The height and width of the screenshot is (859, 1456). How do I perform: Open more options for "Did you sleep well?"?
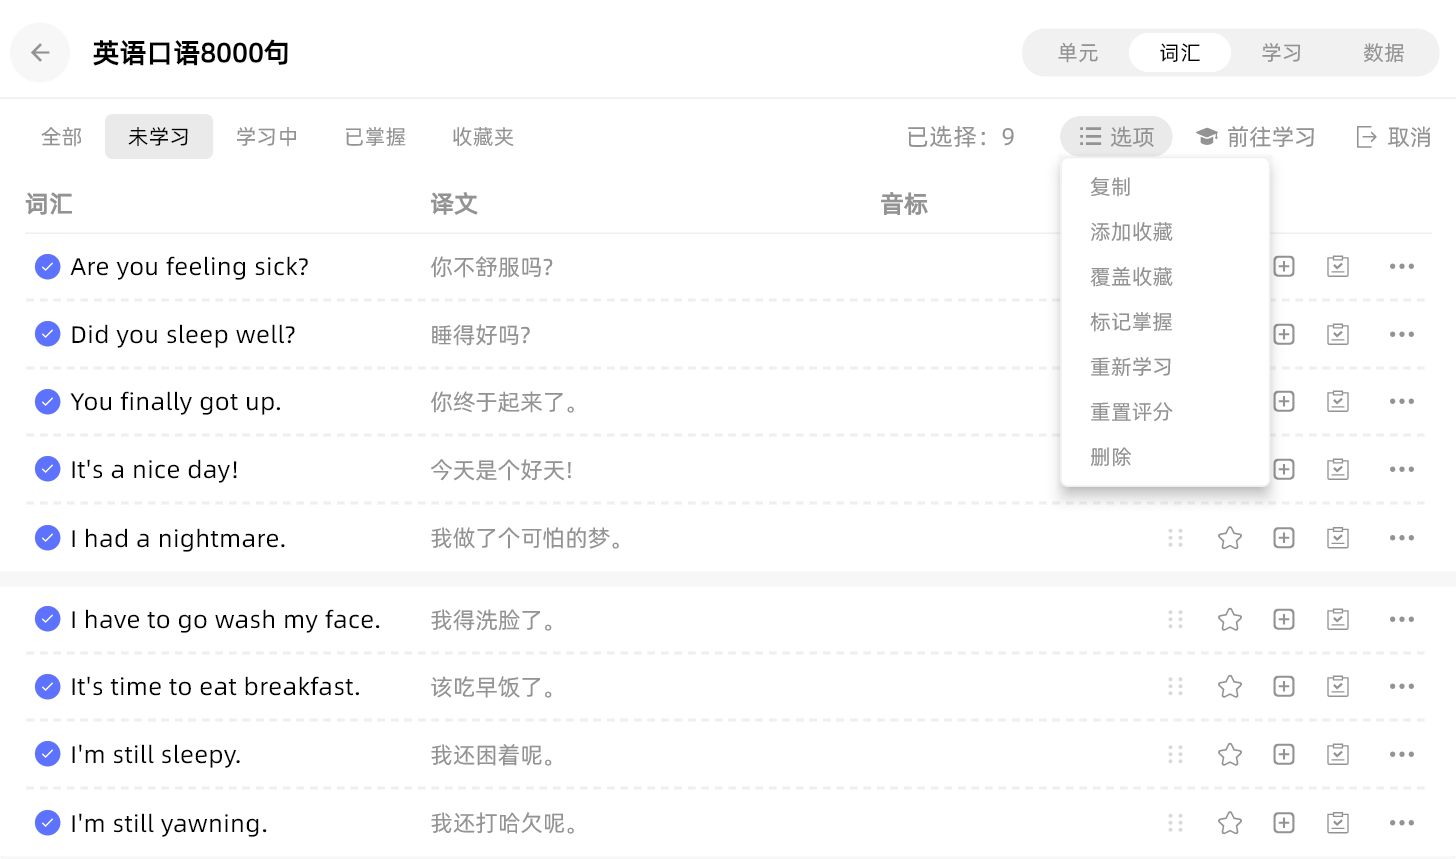click(1402, 334)
